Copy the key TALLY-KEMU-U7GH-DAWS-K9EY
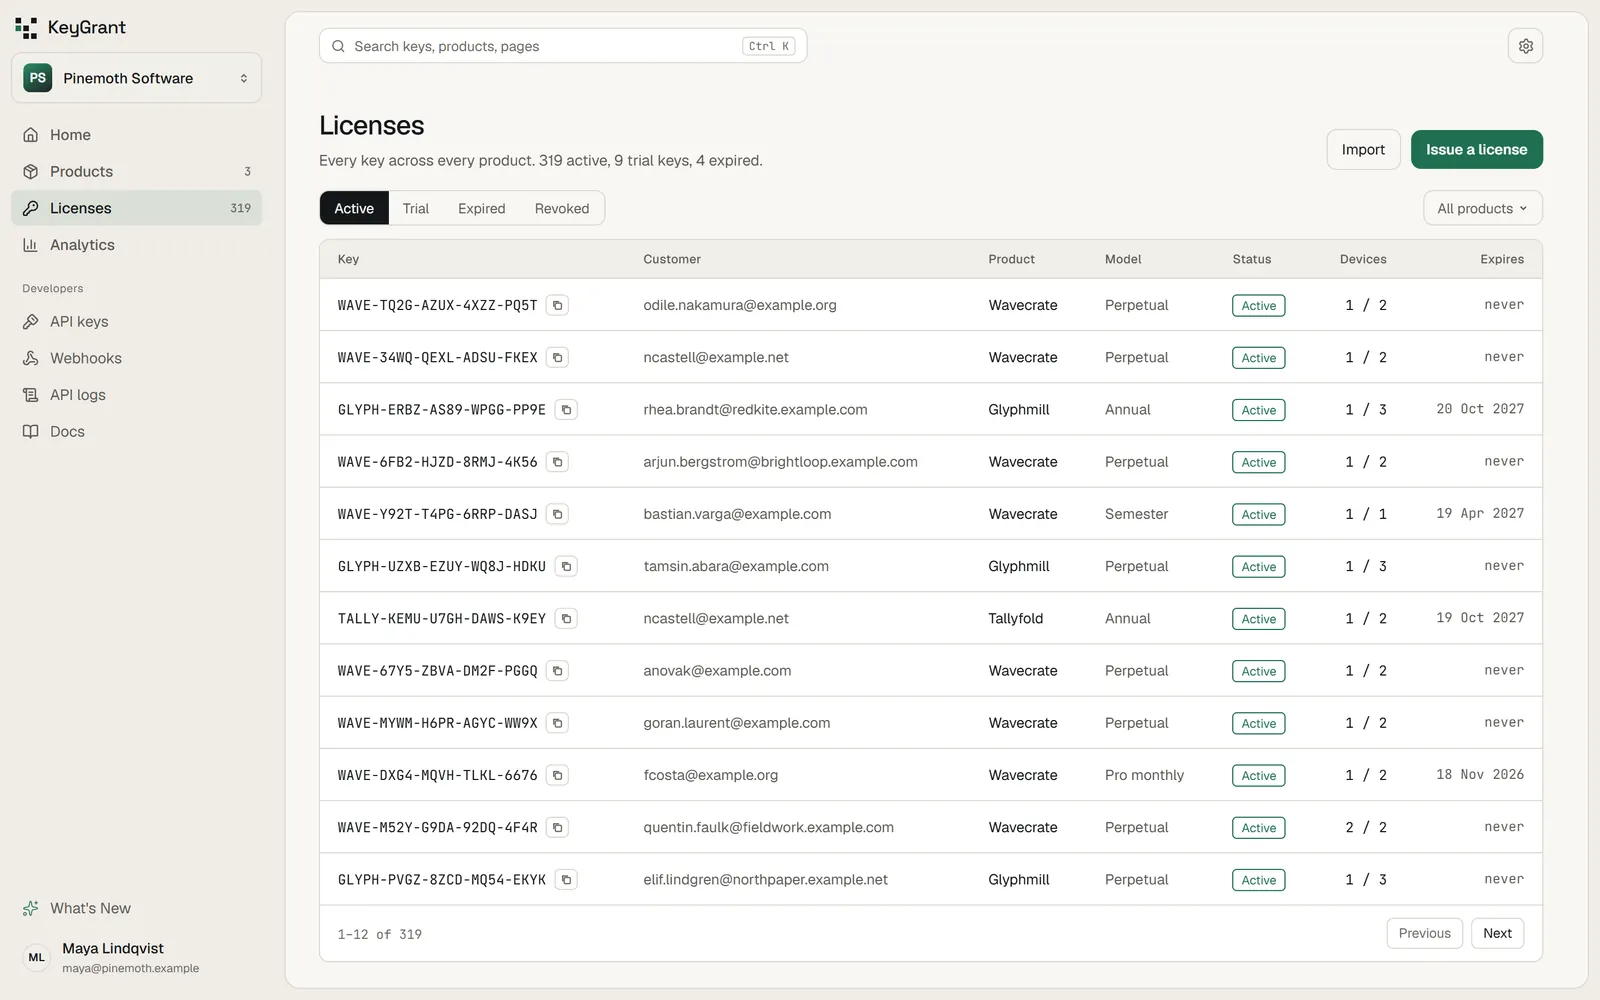The width and height of the screenshot is (1600, 1000). (566, 619)
